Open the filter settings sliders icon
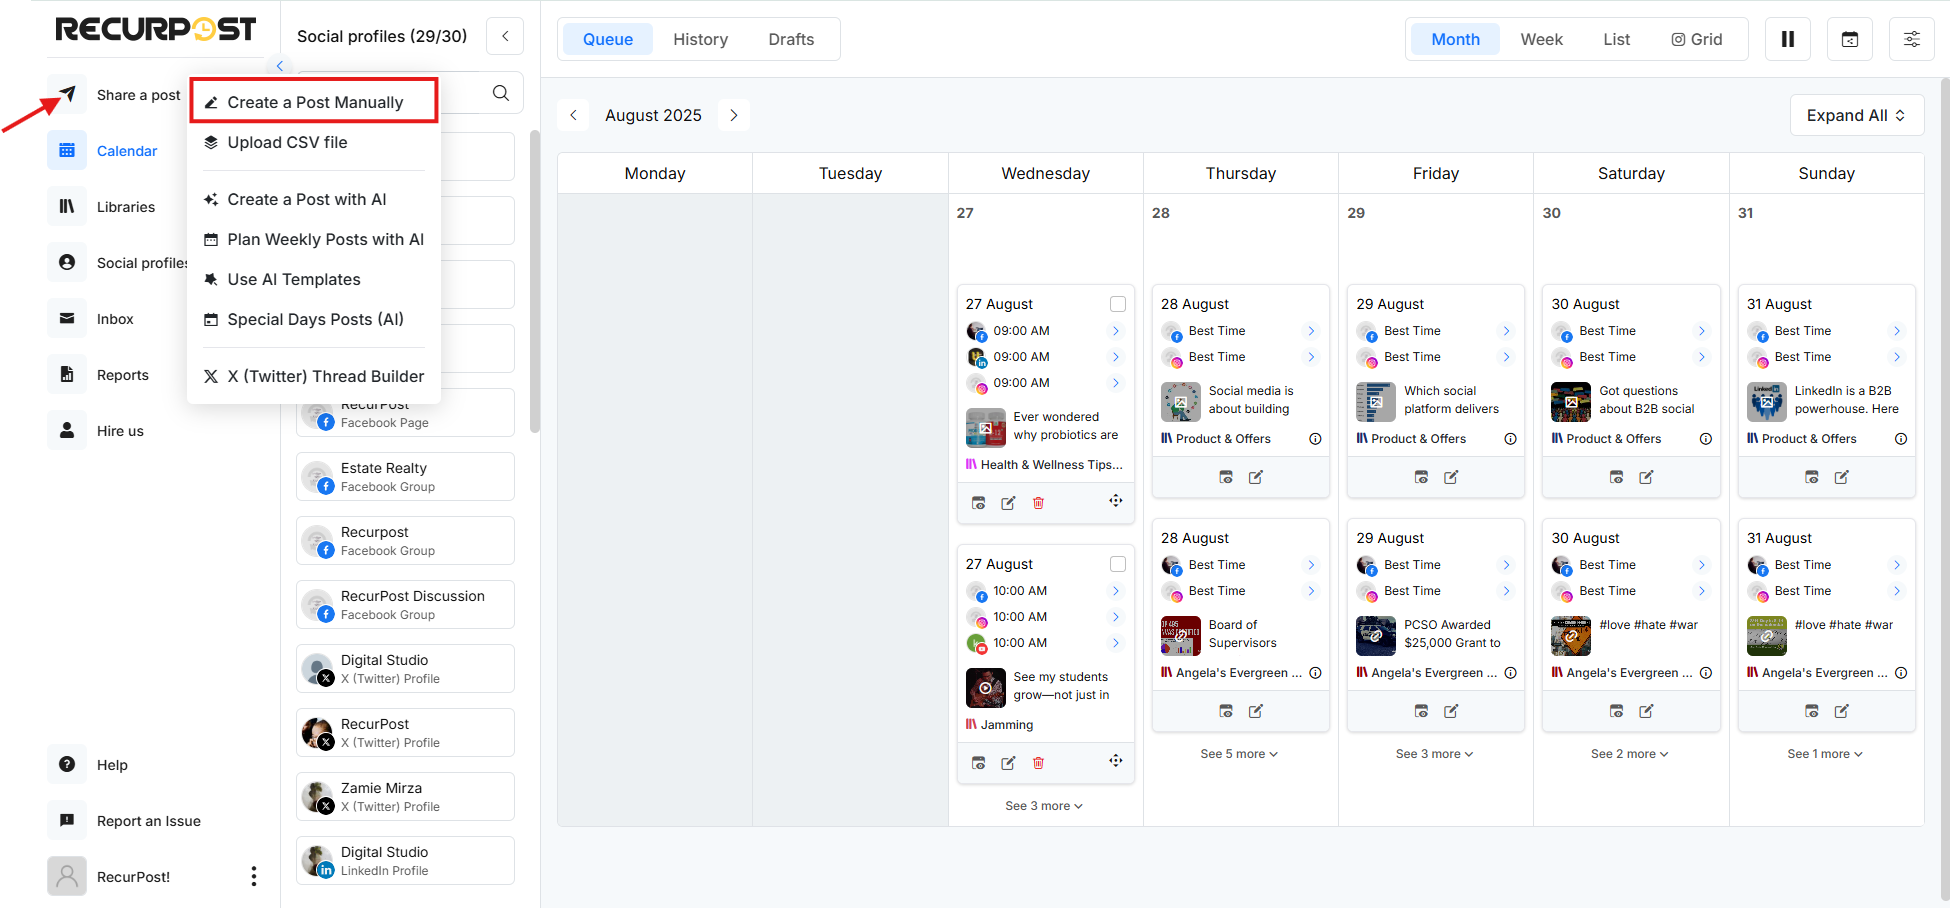Image resolution: width=1950 pixels, height=908 pixels. tap(1911, 39)
